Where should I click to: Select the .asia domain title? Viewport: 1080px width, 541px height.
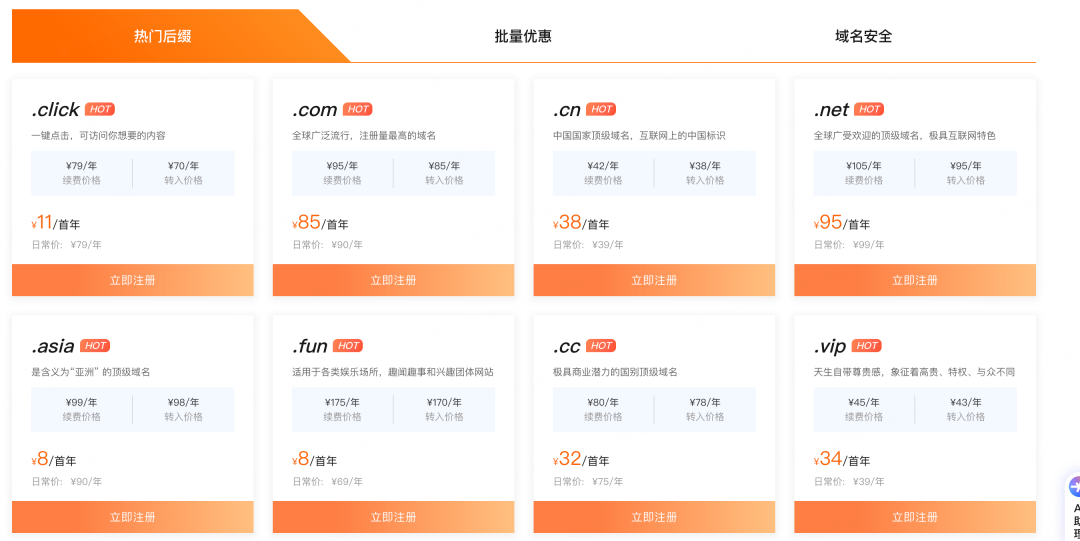pos(54,346)
